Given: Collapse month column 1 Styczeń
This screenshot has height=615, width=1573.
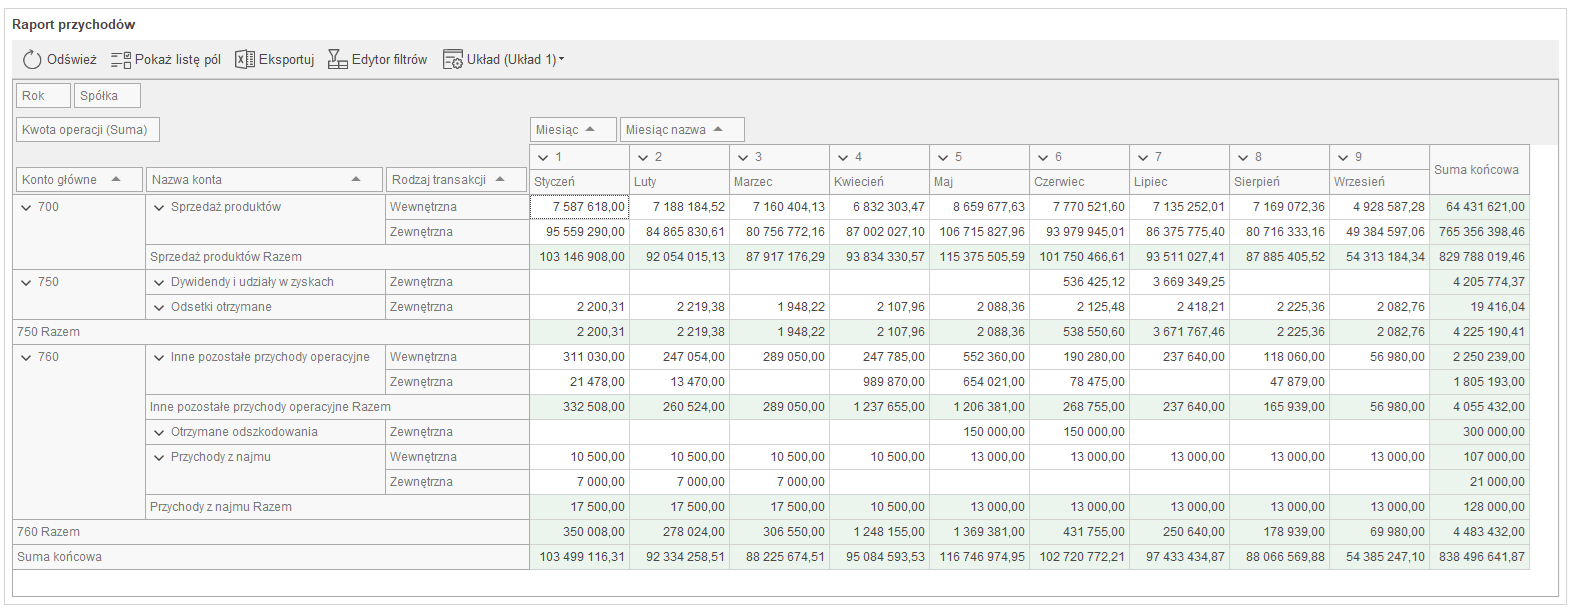Looking at the screenshot, I should pos(543,157).
